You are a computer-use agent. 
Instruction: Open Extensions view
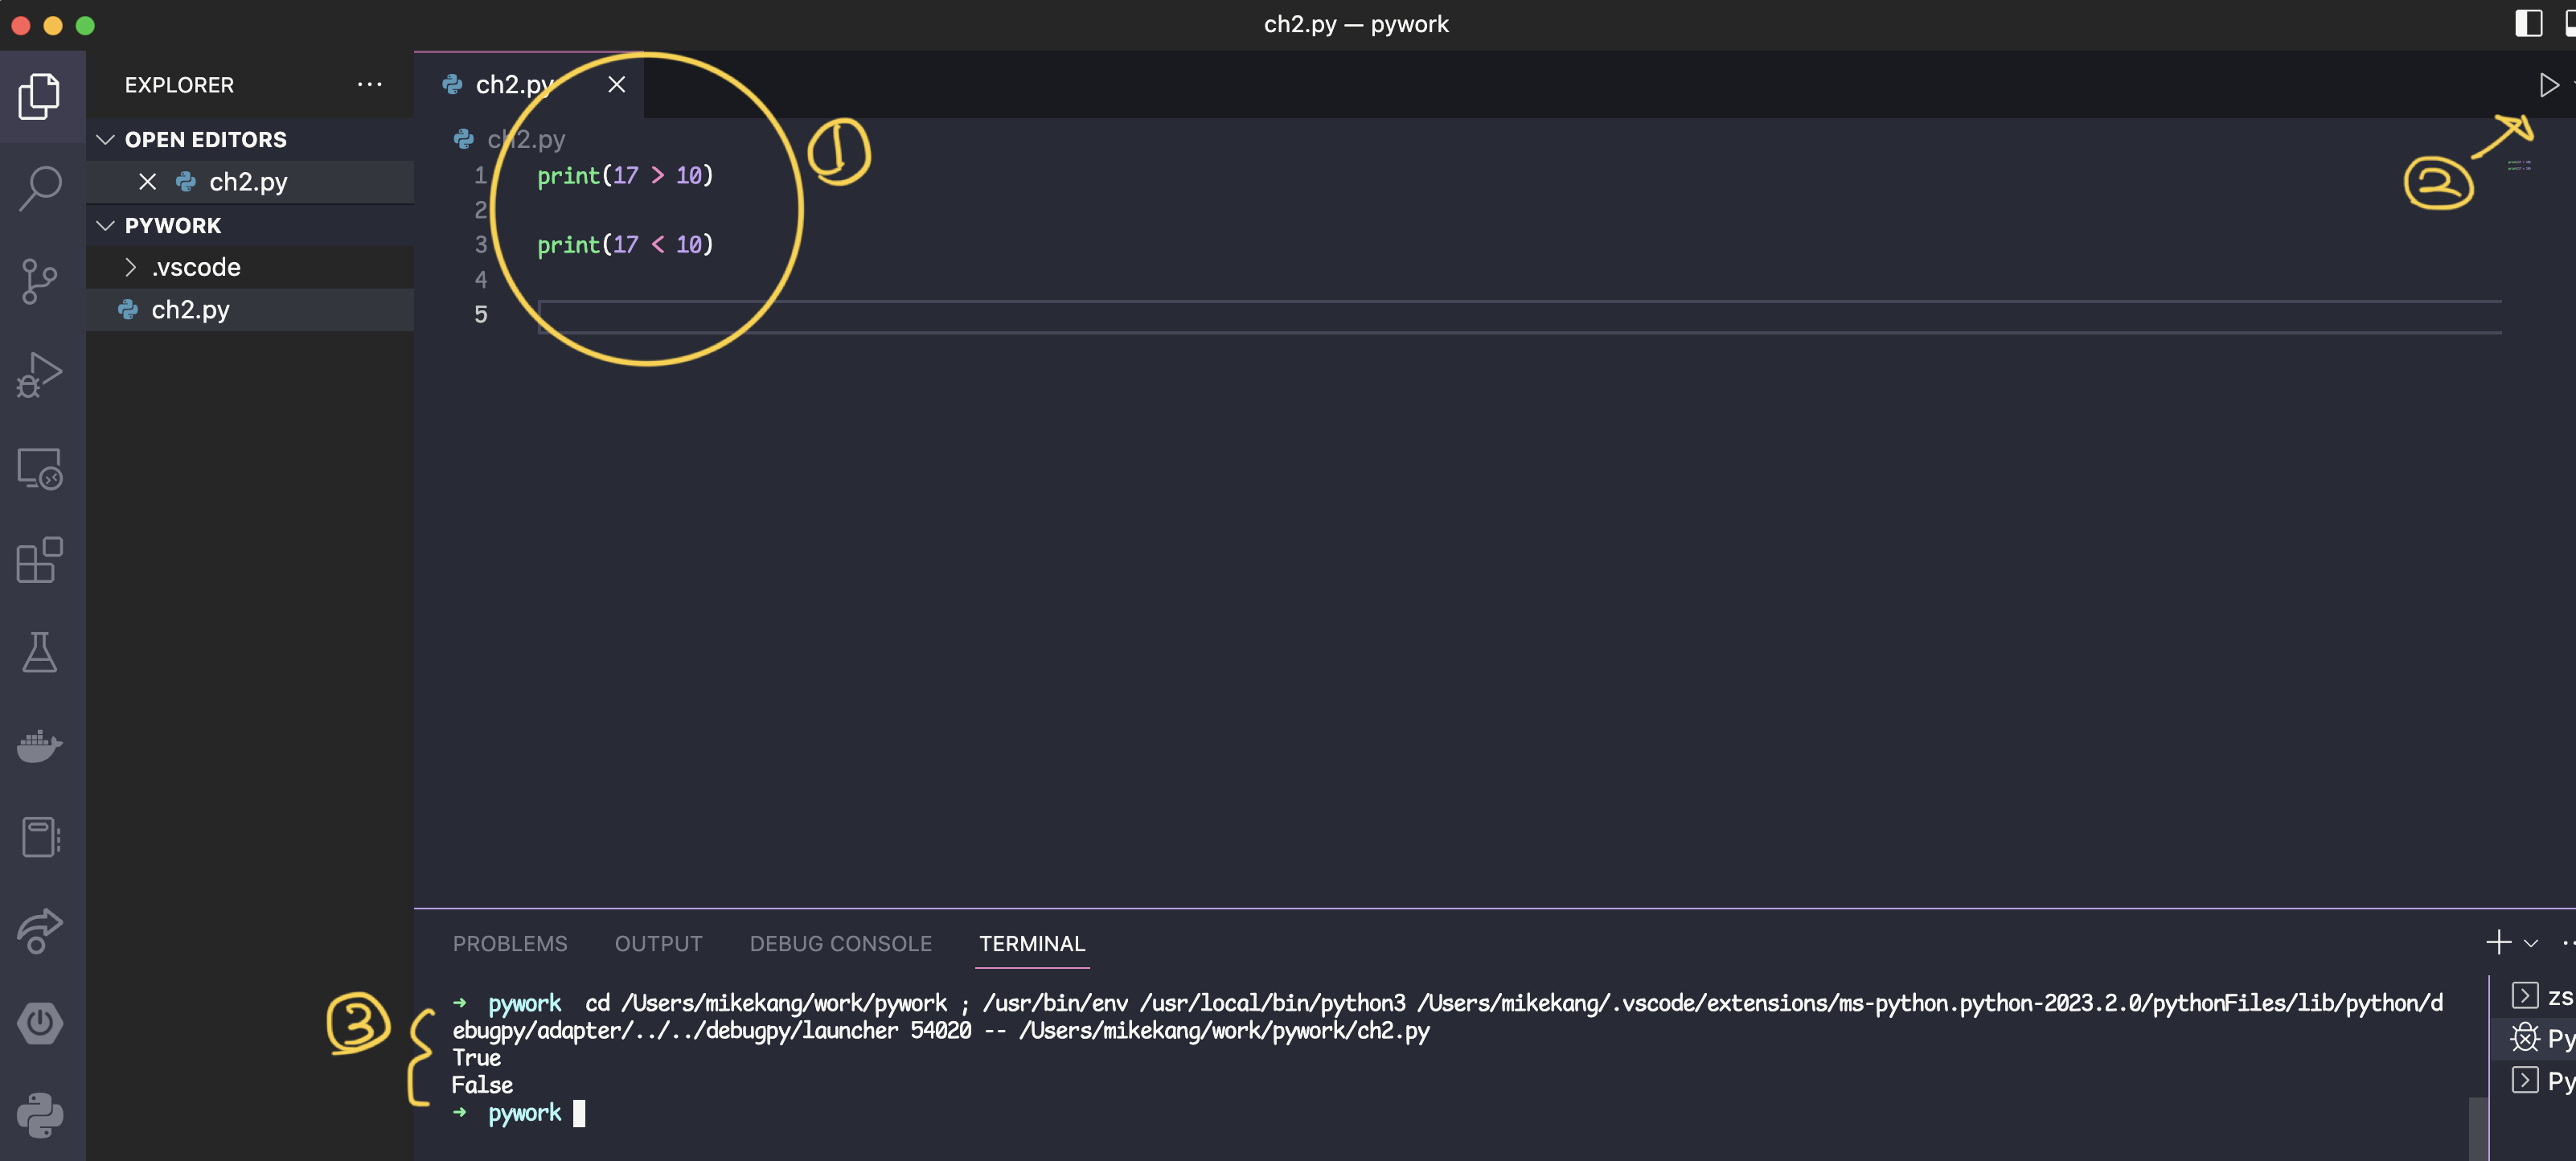40,560
